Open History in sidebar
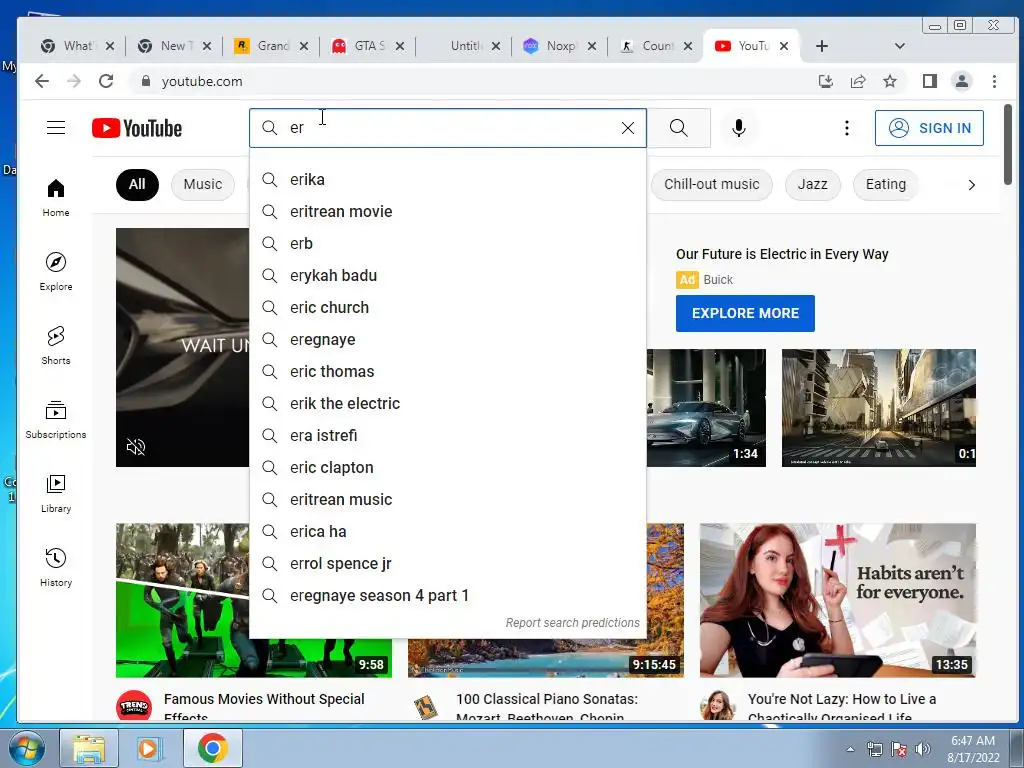 pyautogui.click(x=56, y=567)
